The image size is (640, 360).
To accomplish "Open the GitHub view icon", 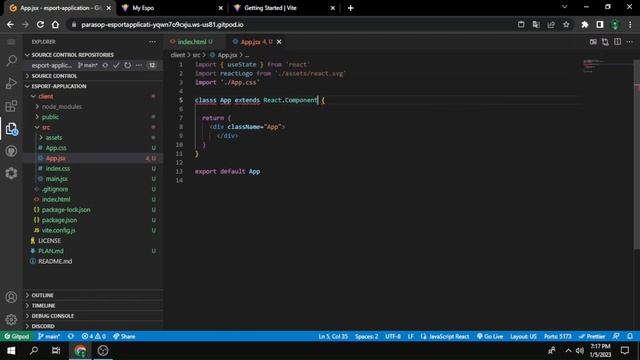I will 11,151.
